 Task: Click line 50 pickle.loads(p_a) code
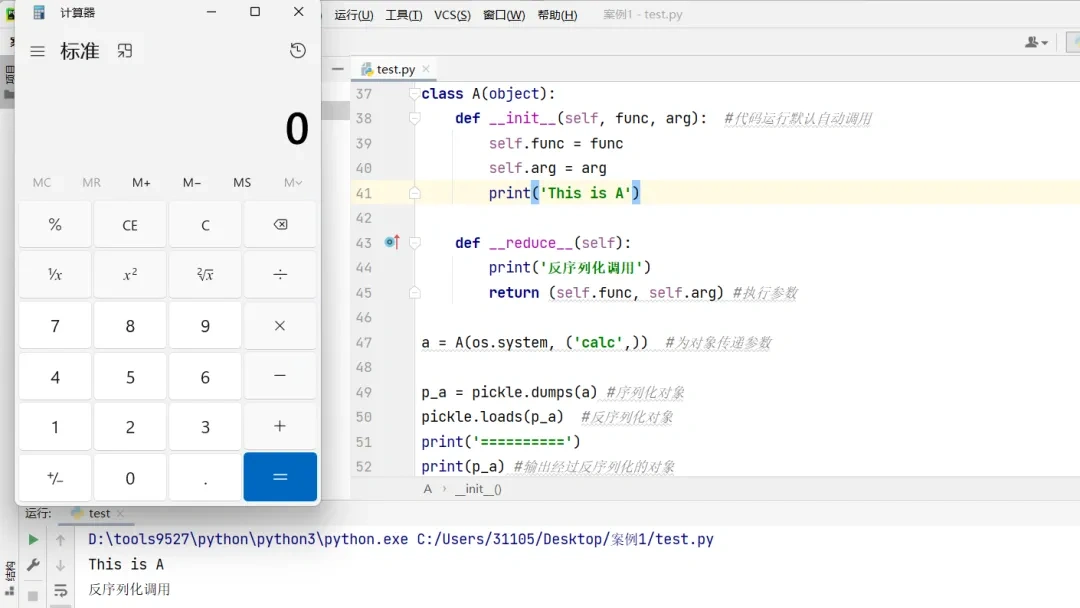pos(492,417)
